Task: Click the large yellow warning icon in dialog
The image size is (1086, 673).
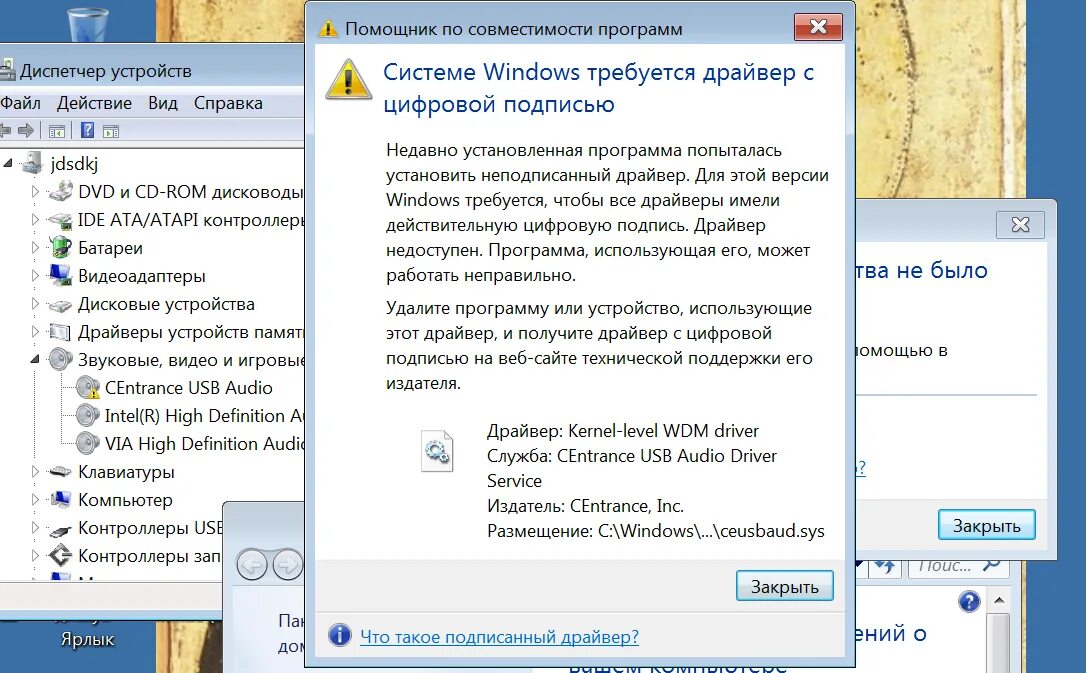Action: (x=348, y=80)
